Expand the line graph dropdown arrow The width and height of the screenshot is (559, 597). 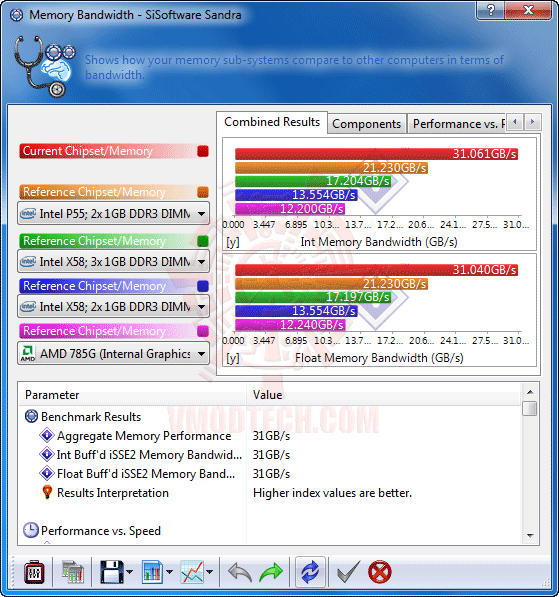(x=209, y=572)
